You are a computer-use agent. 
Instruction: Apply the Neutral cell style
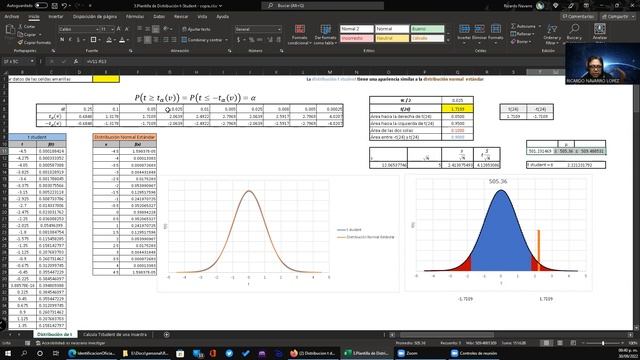(392, 38)
